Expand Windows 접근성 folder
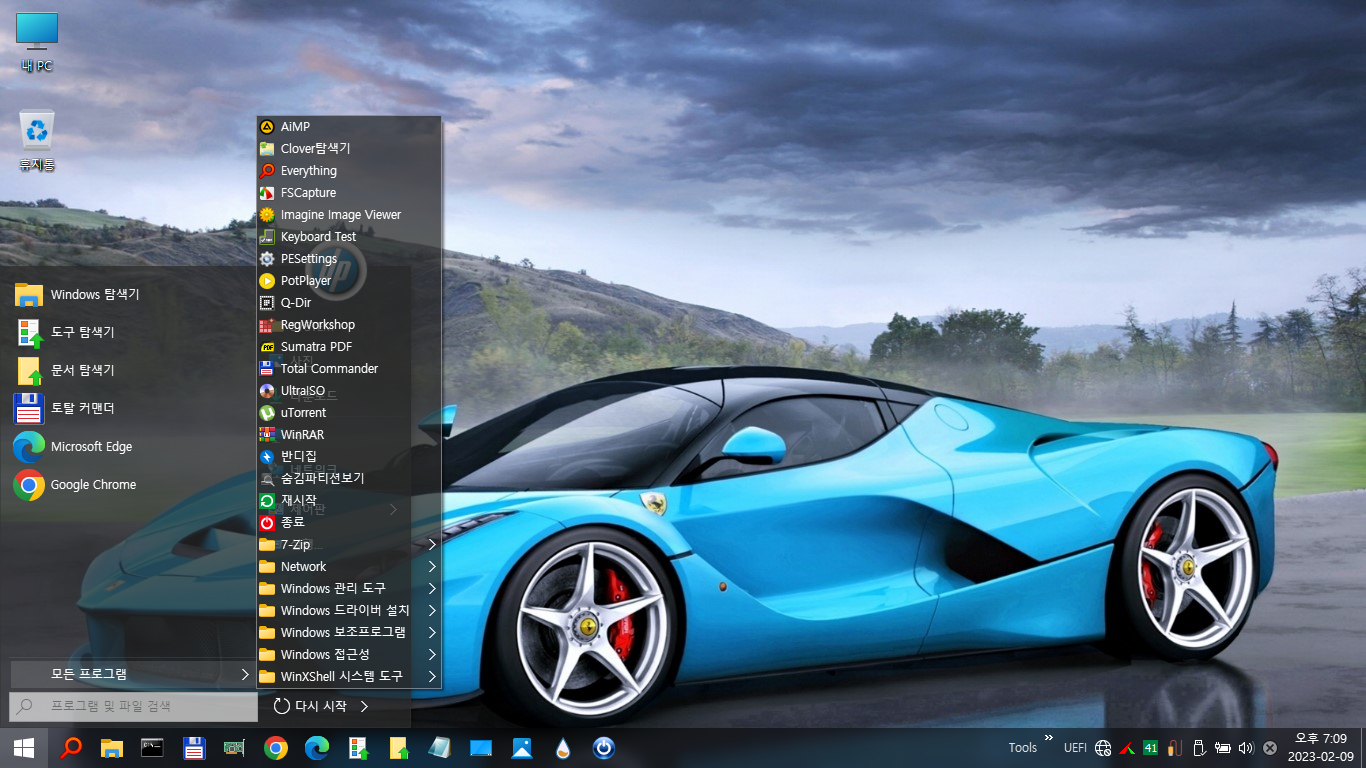Viewport: 1366px width, 768px height. [x=348, y=655]
